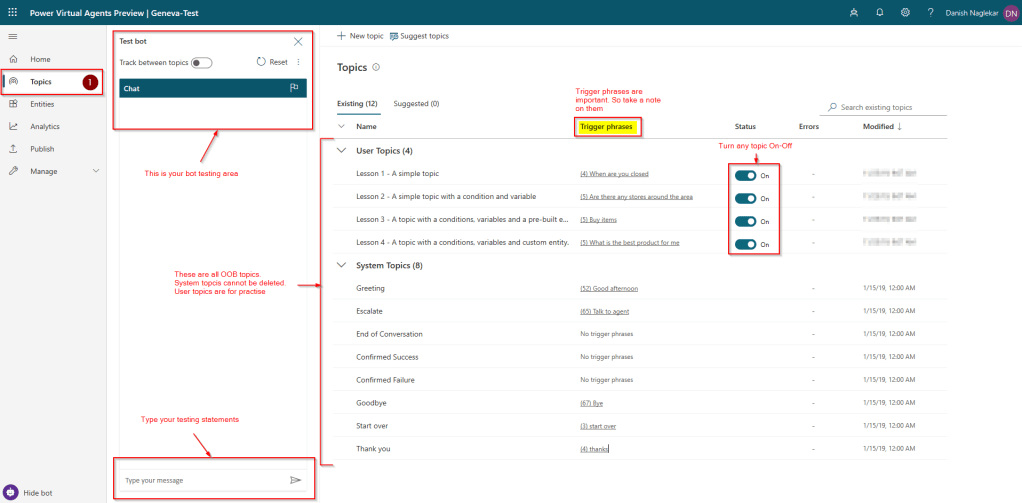Turn off Lesson 1 topic status toggle
1022x503 pixels.
tap(745, 175)
